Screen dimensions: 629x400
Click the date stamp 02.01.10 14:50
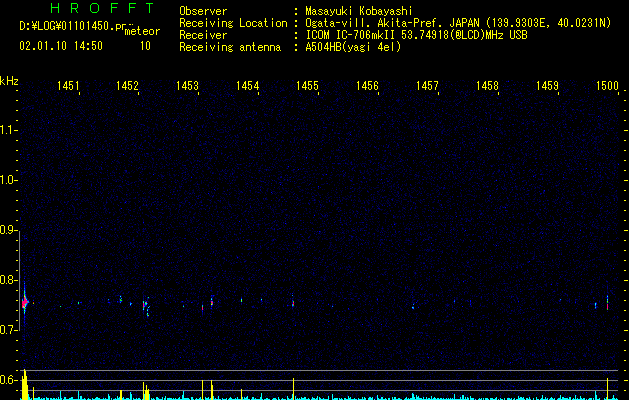click(x=61, y=46)
